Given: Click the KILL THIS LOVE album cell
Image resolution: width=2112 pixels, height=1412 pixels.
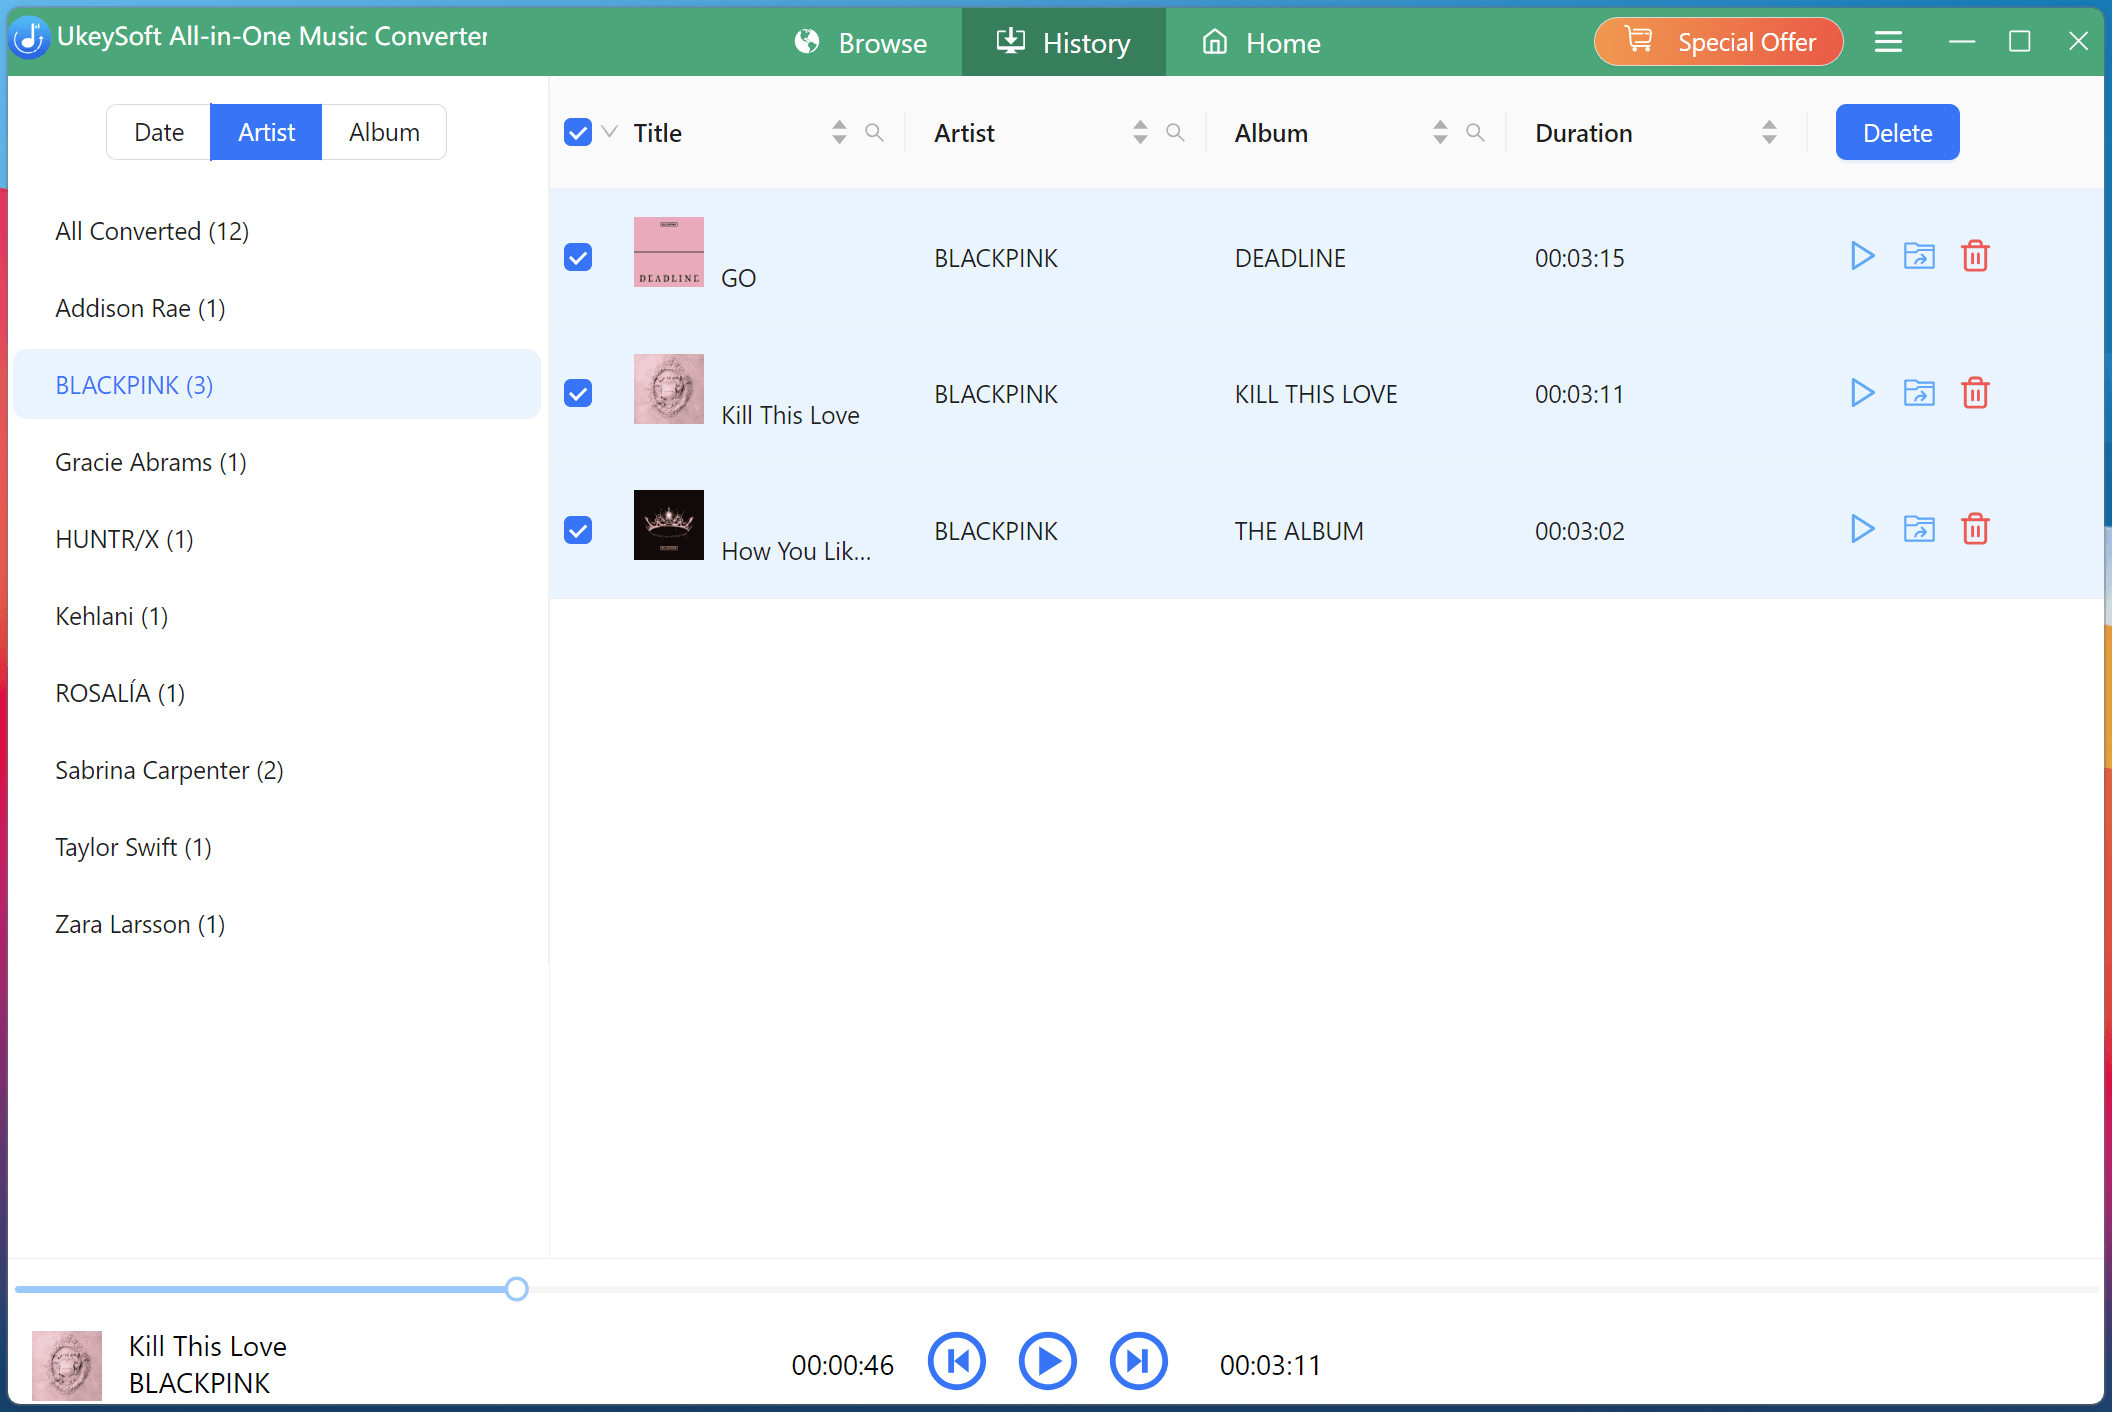Looking at the screenshot, I should [x=1316, y=394].
